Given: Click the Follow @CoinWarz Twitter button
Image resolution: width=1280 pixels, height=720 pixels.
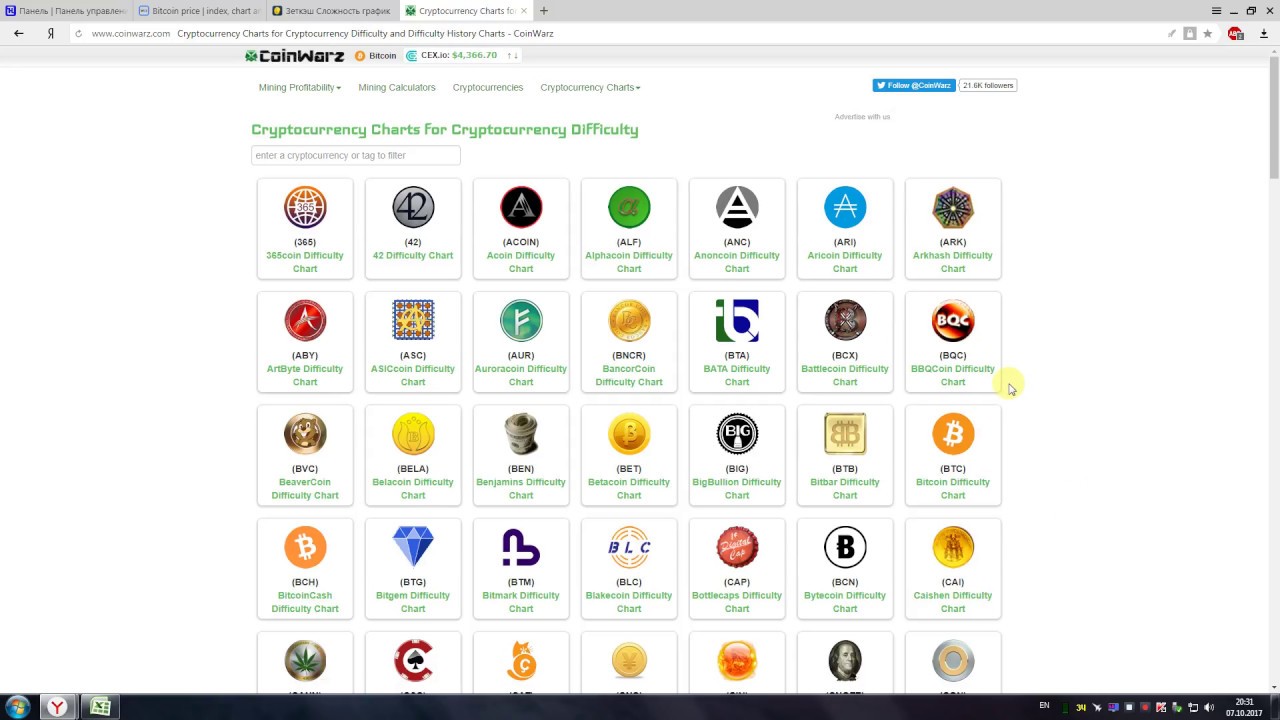Looking at the screenshot, I should coord(914,85).
